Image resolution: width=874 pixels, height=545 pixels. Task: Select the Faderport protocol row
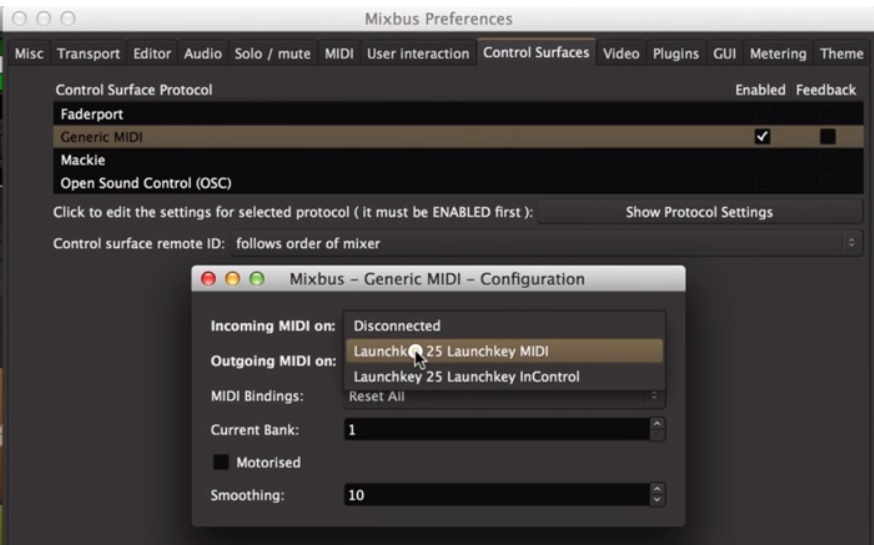(458, 114)
